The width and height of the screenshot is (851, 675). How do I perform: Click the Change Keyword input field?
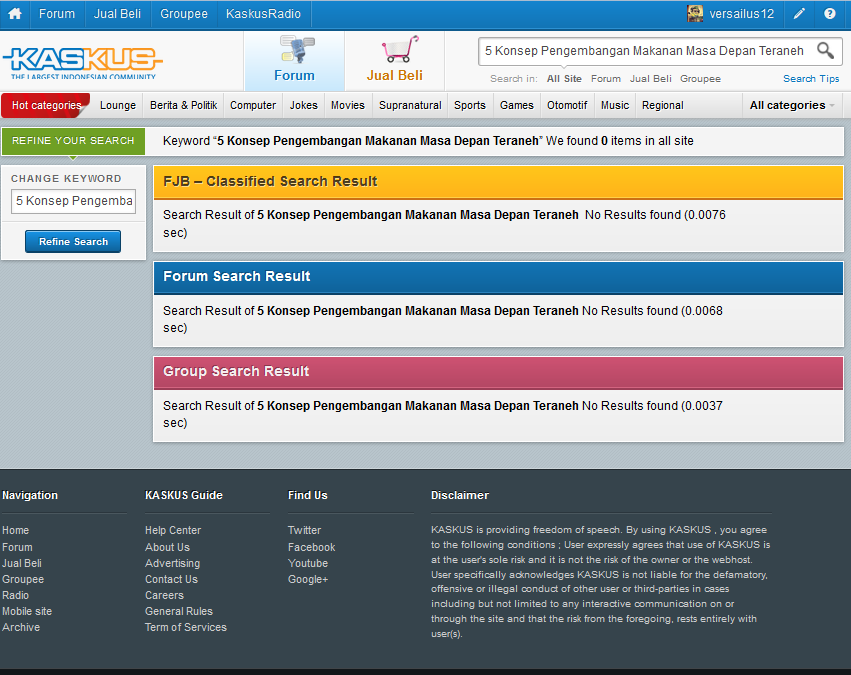(73, 201)
